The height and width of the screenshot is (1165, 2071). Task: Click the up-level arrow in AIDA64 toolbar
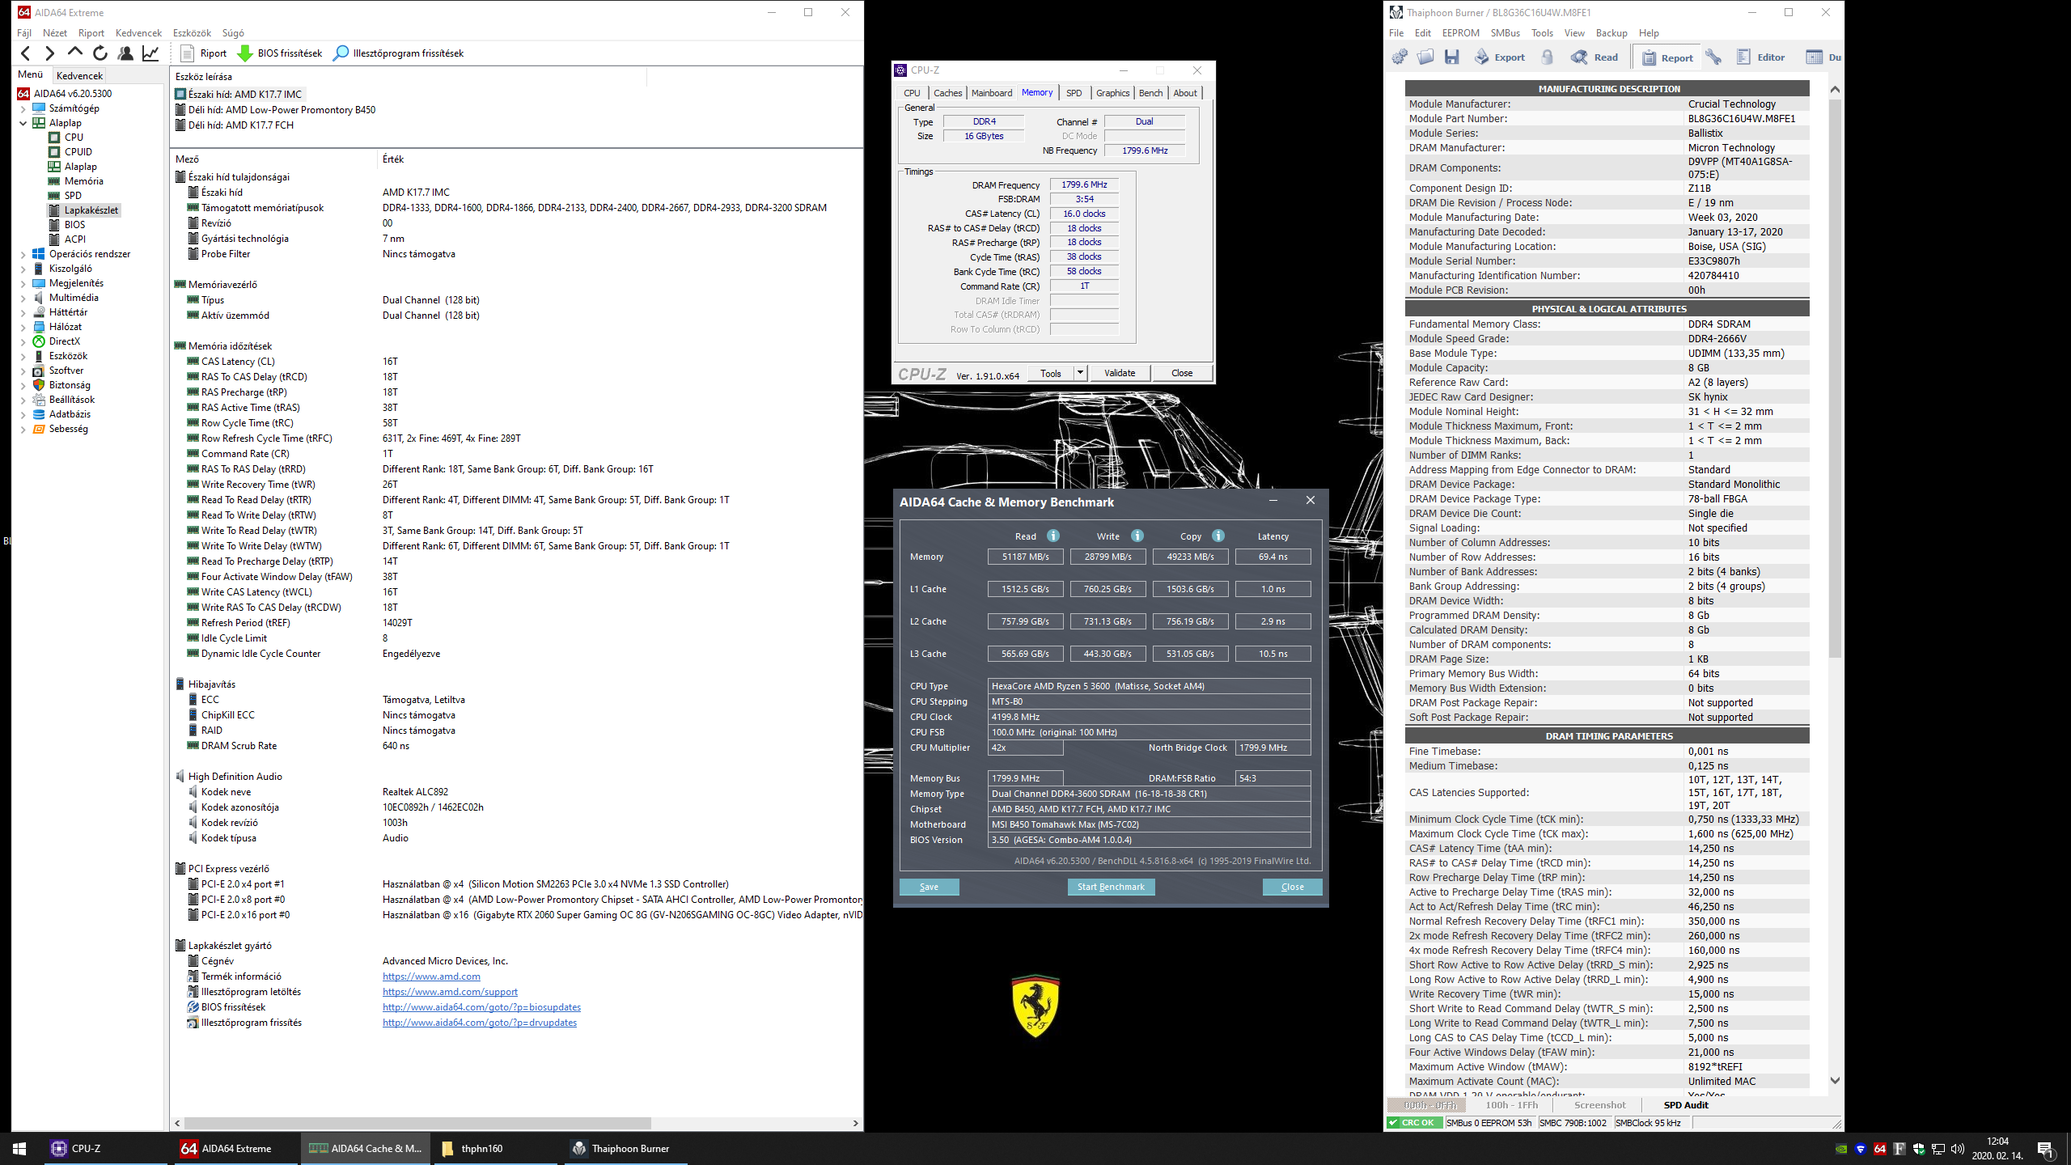coord(75,53)
